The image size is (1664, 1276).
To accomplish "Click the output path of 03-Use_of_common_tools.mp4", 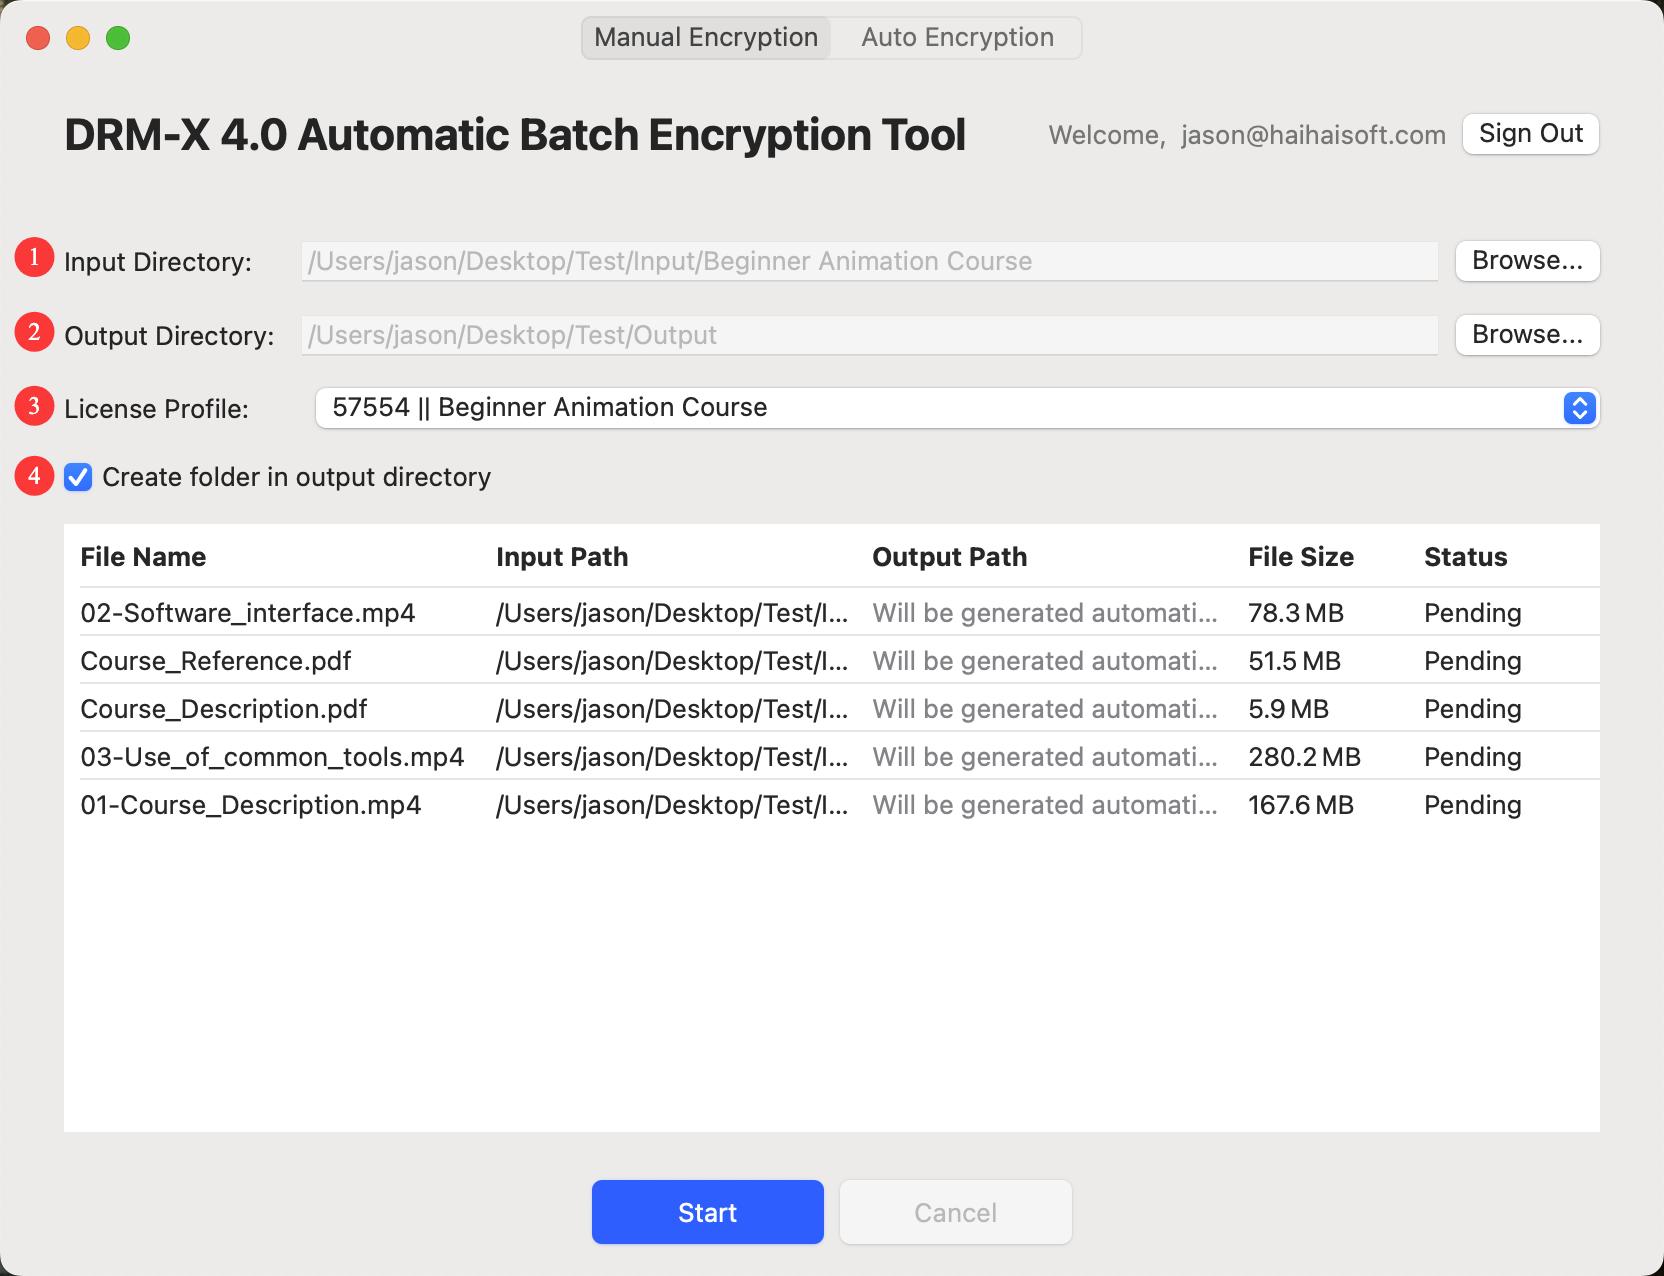I will click(x=1045, y=757).
